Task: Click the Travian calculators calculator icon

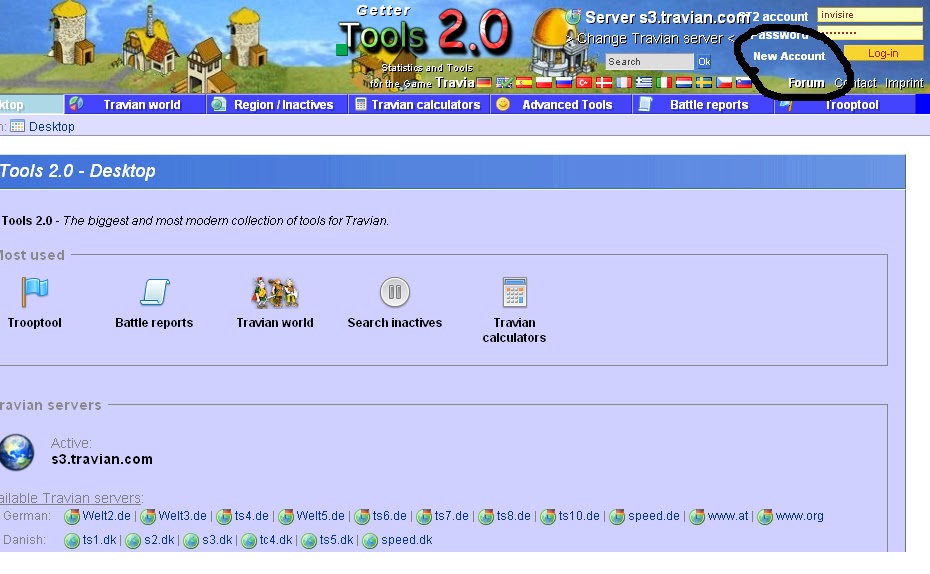Action: tap(514, 292)
